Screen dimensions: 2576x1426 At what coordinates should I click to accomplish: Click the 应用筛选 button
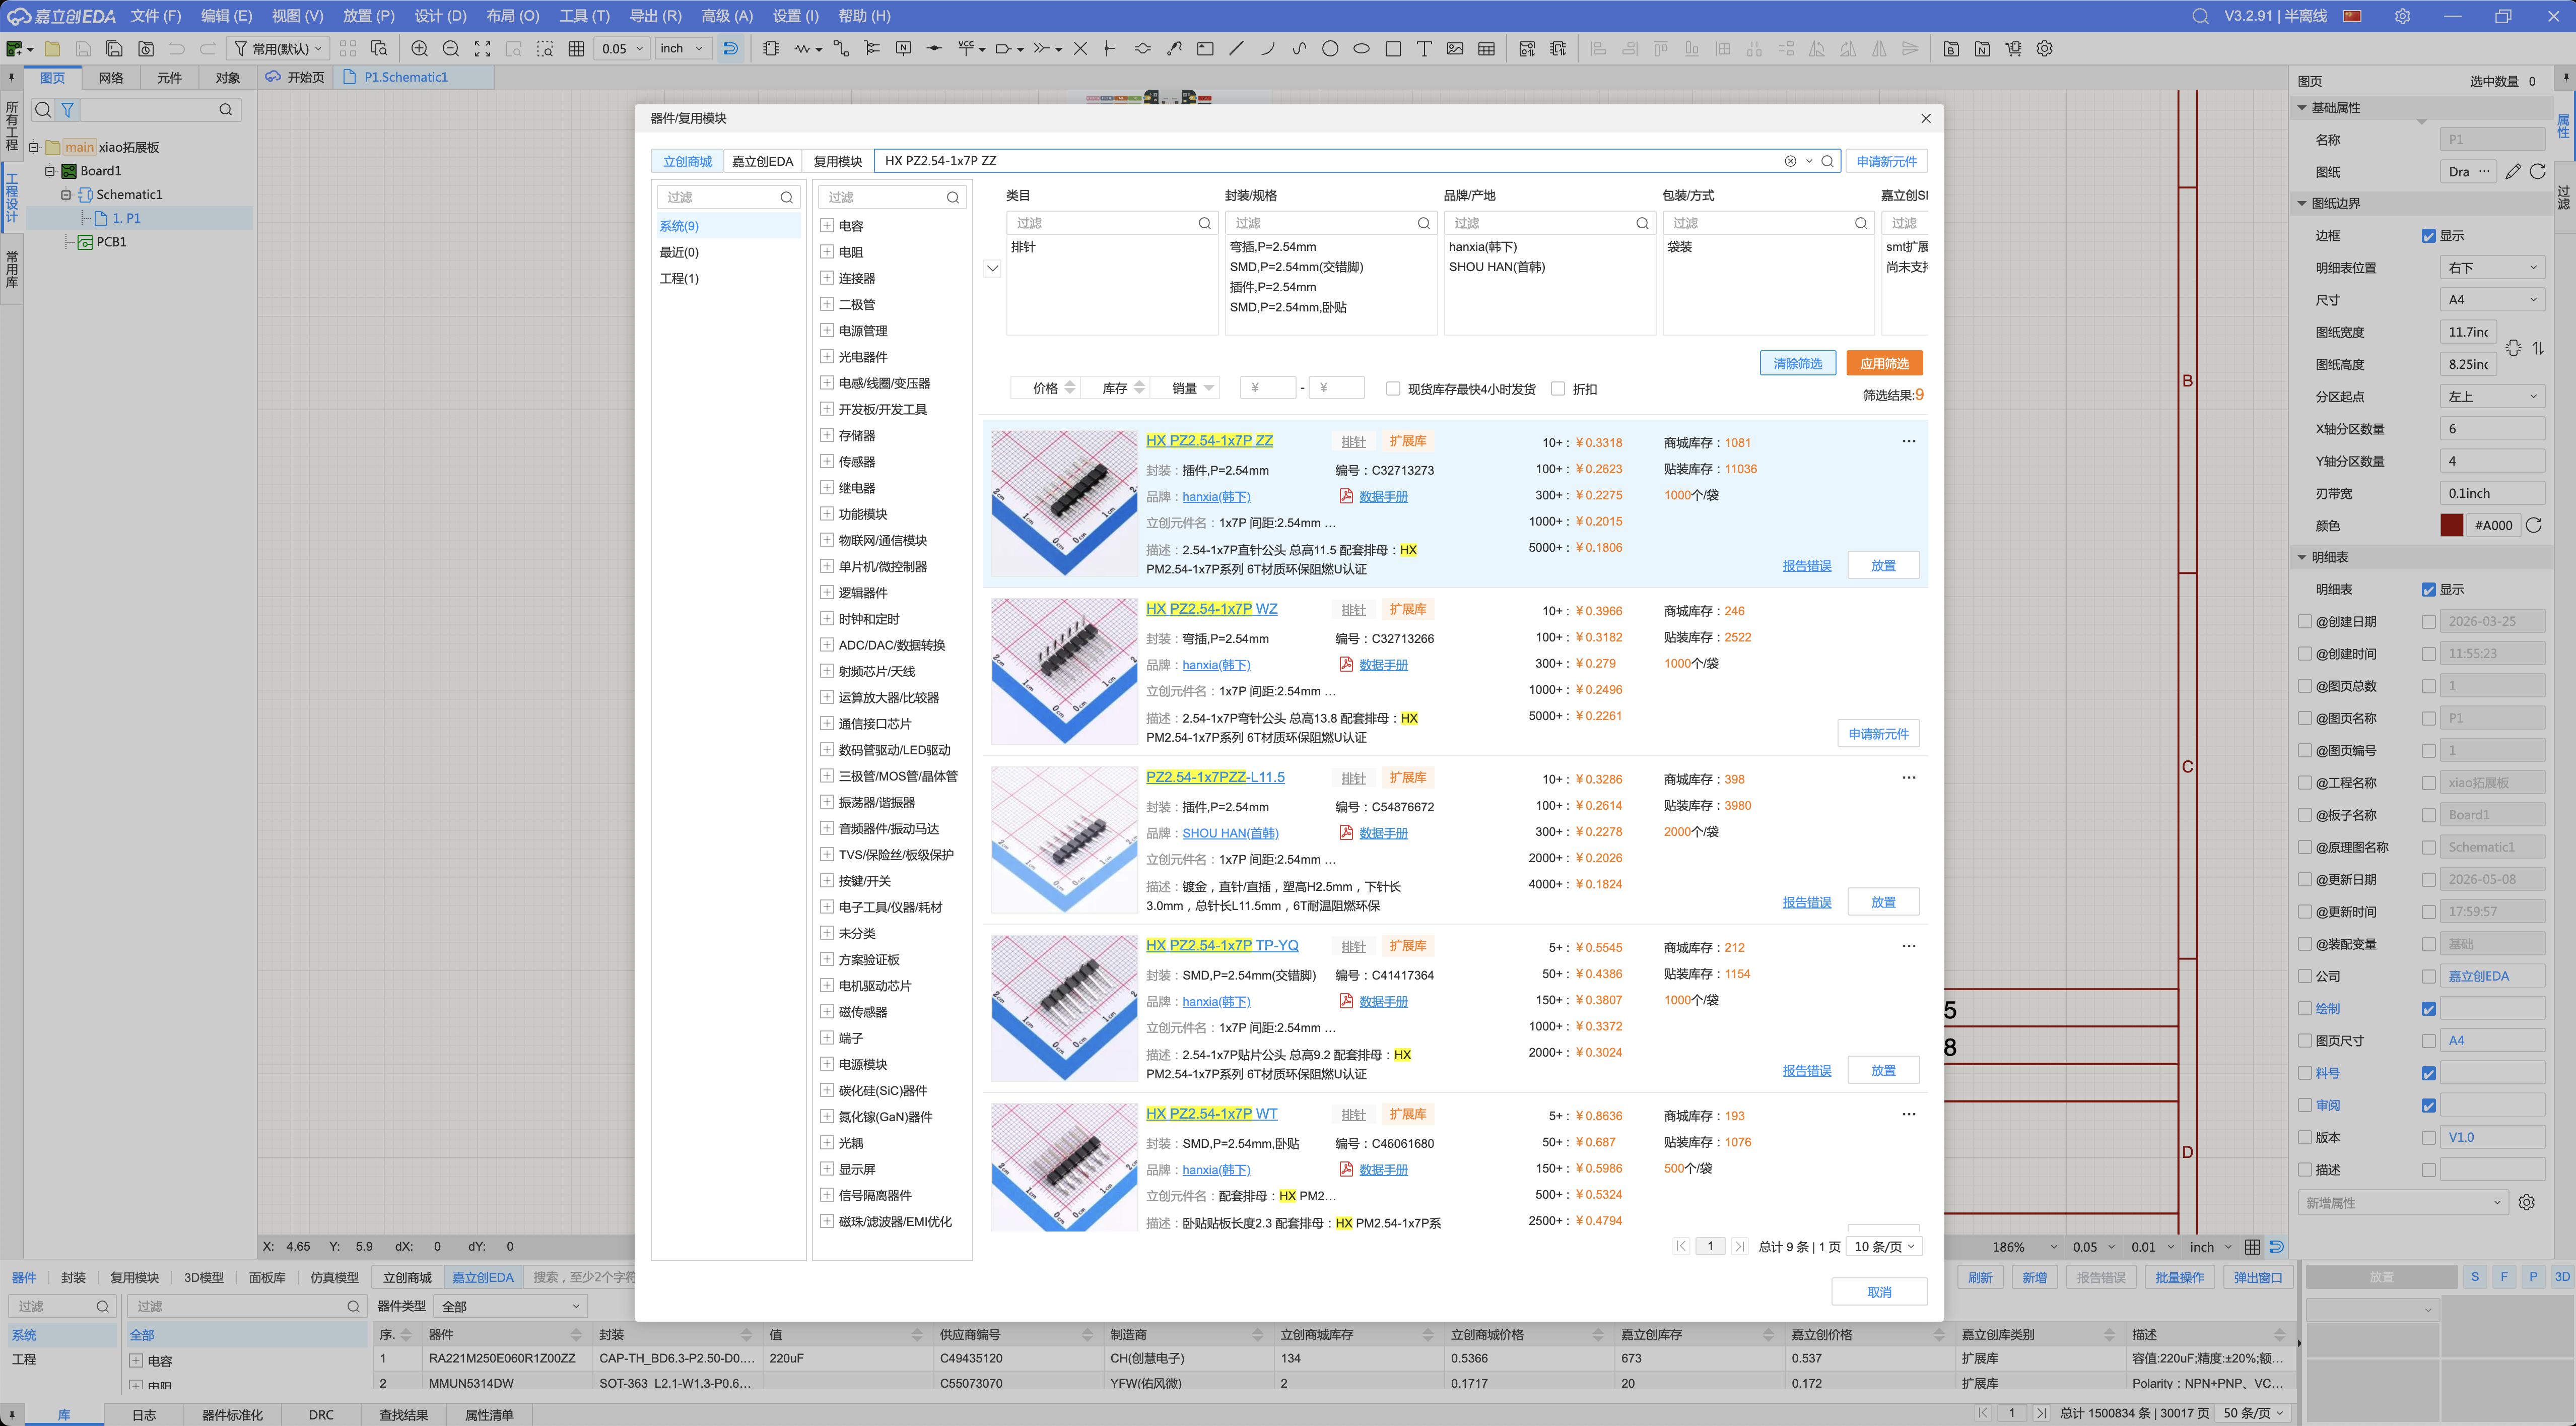1884,363
